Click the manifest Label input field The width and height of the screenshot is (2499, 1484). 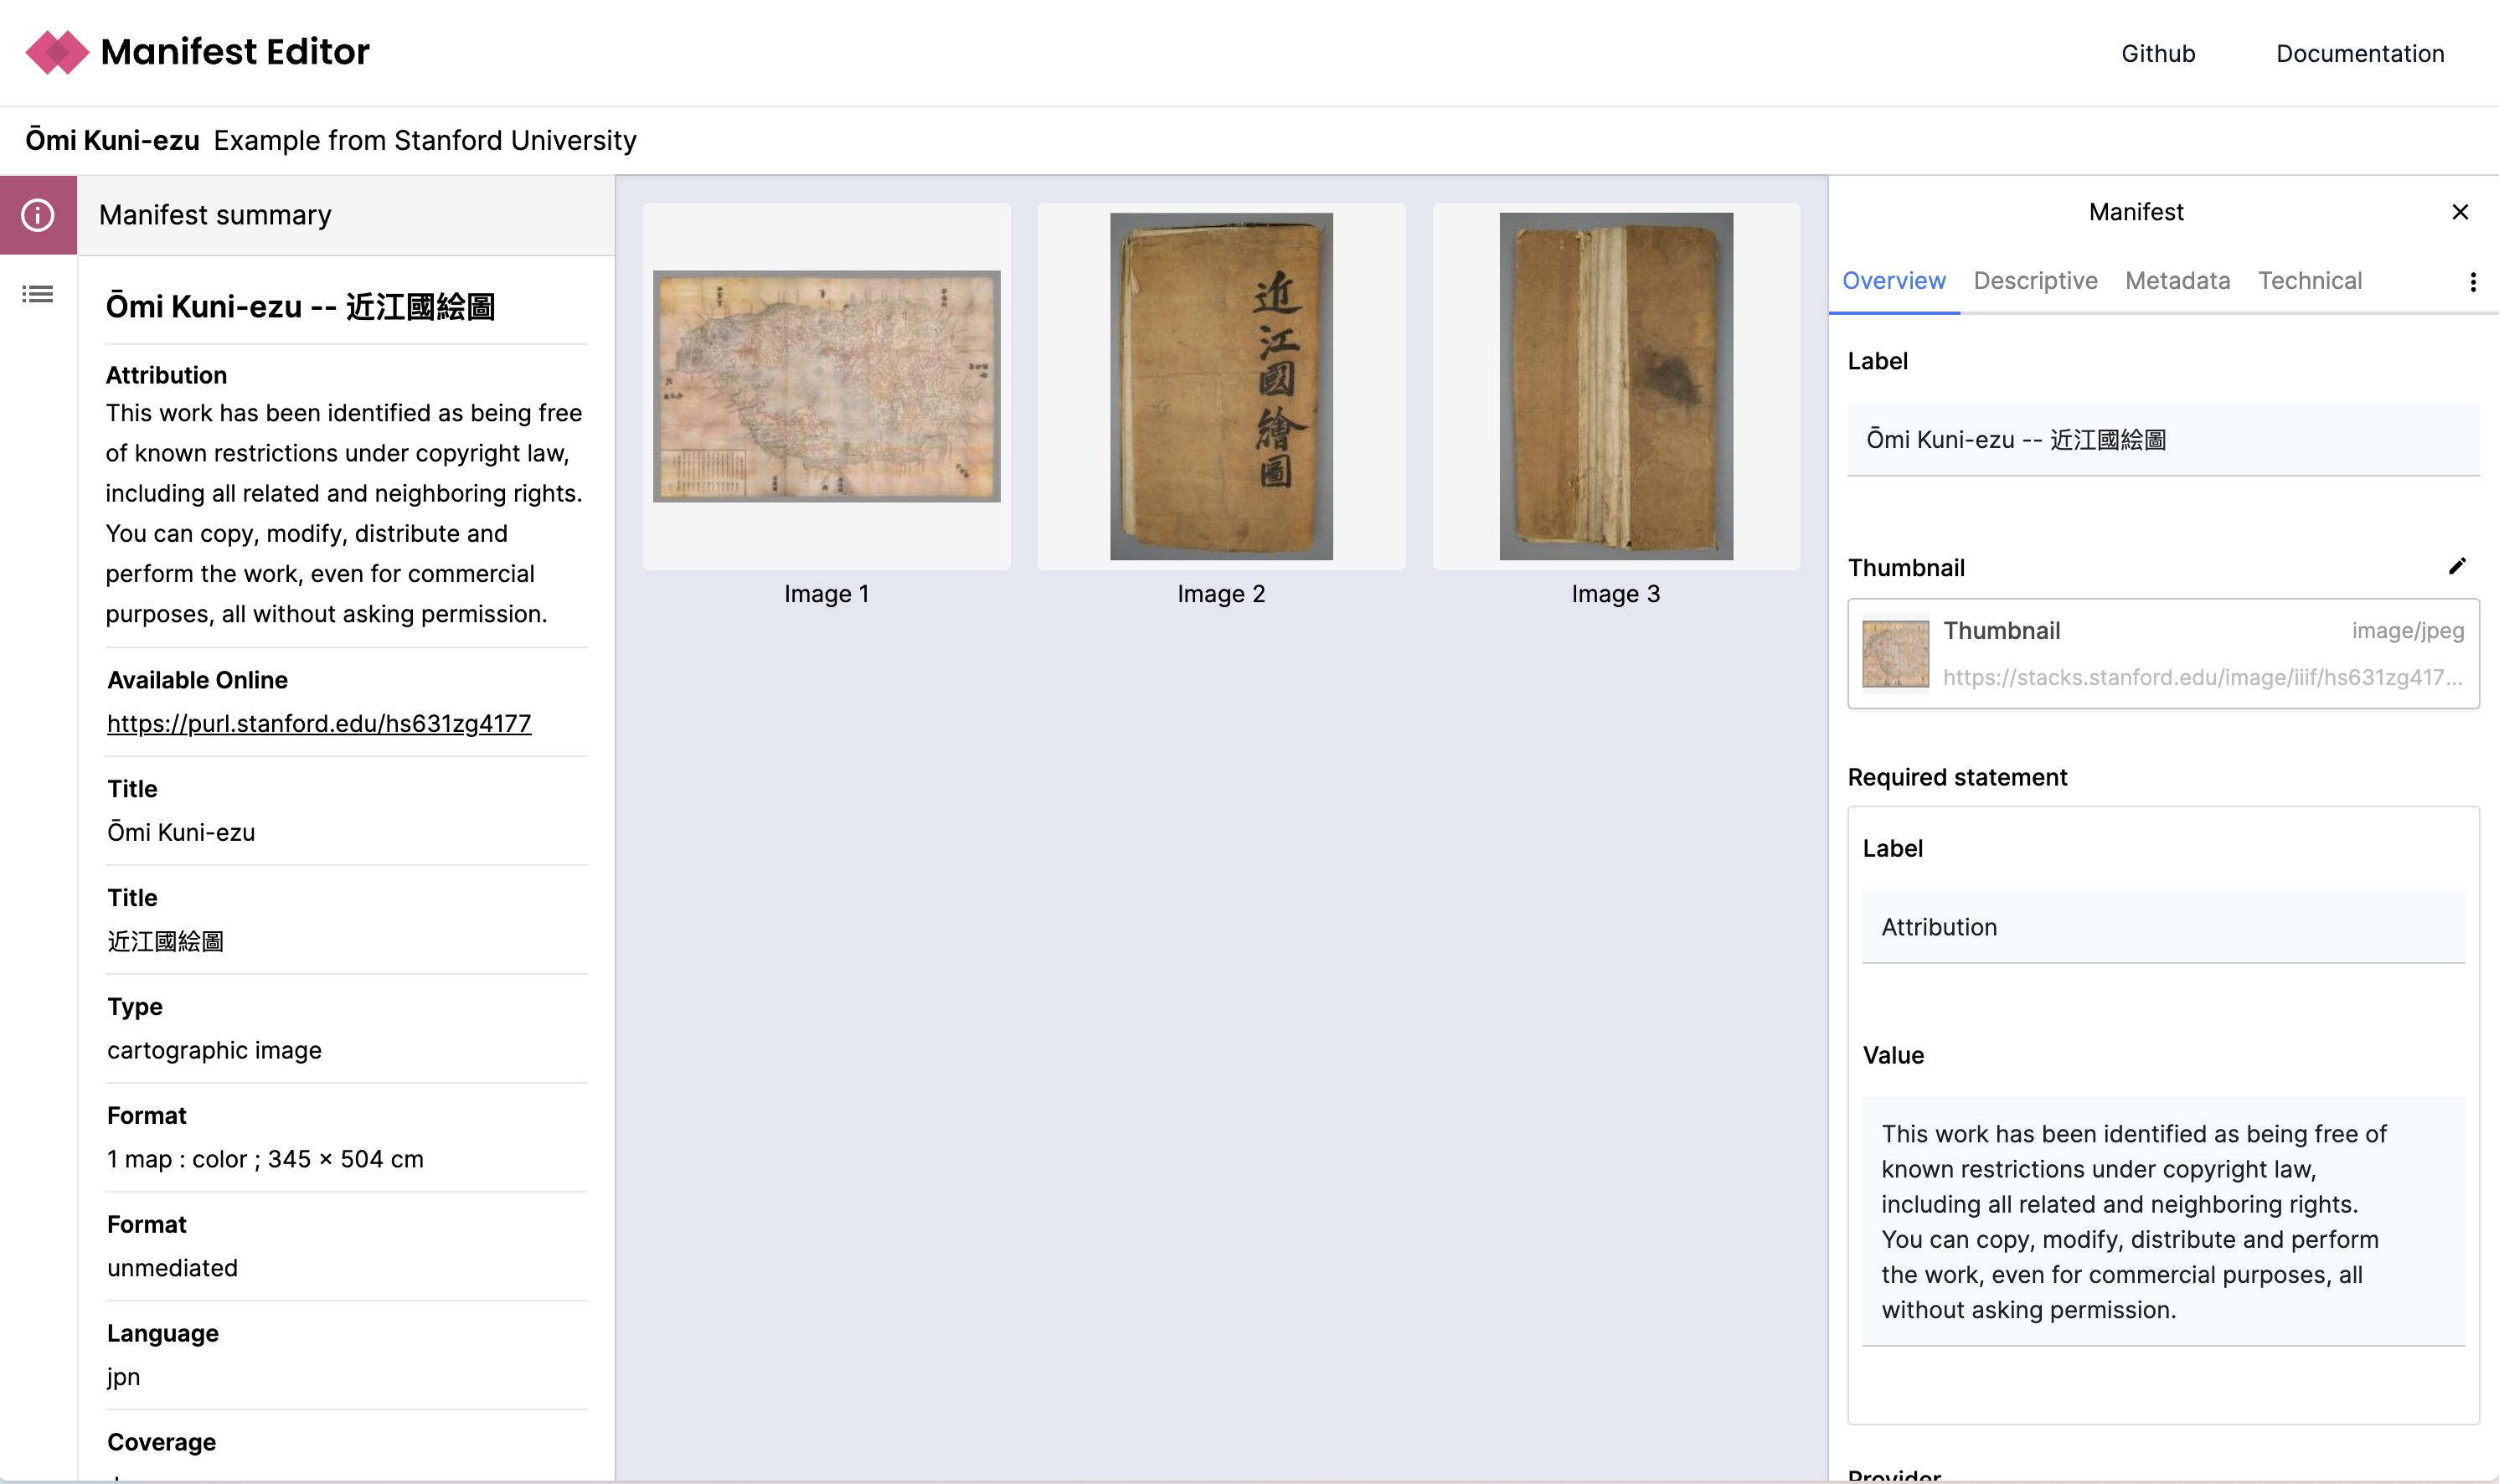(2162, 440)
